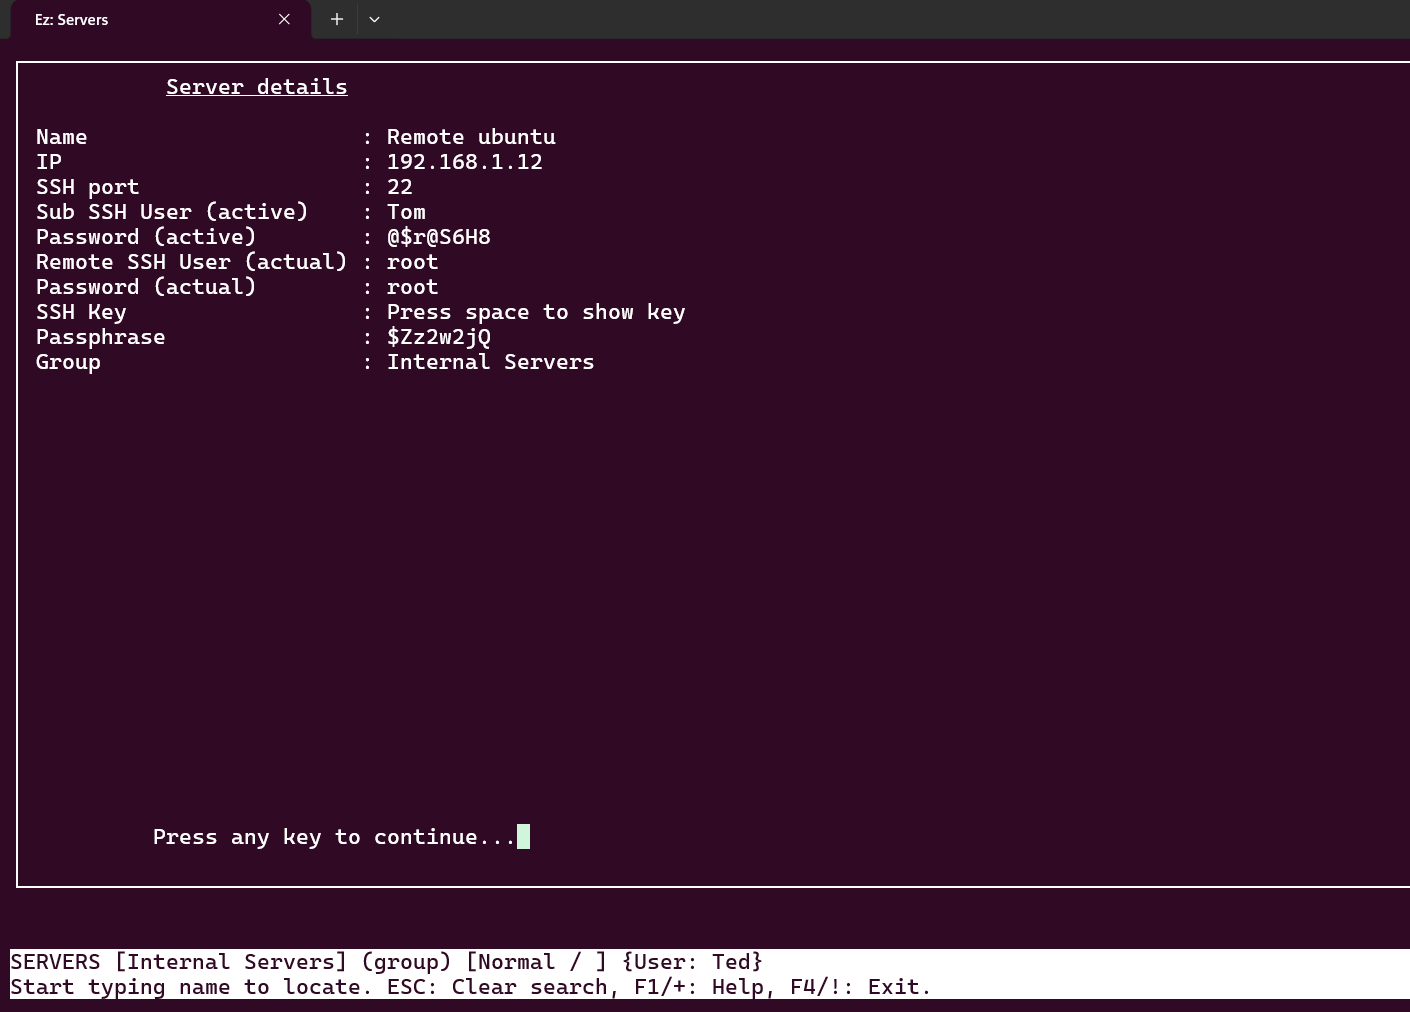This screenshot has width=1410, height=1012.
Task: Close the Ez: Servers tab
Action: (284, 19)
